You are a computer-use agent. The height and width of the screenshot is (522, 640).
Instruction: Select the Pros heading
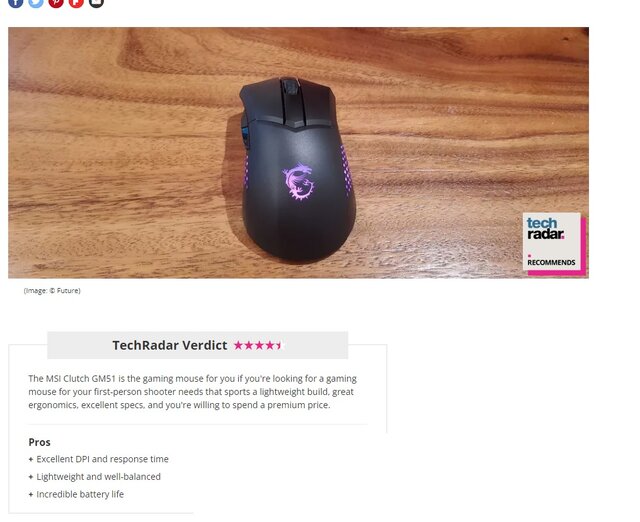tap(39, 442)
